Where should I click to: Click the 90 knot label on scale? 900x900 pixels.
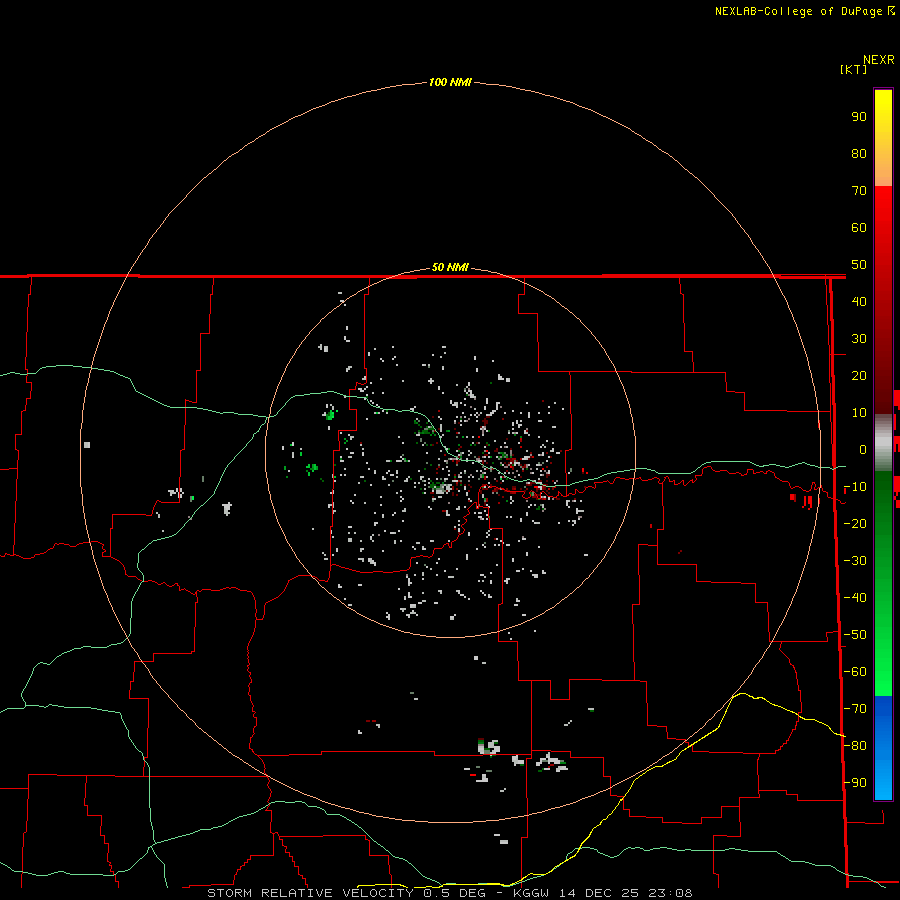[859, 117]
